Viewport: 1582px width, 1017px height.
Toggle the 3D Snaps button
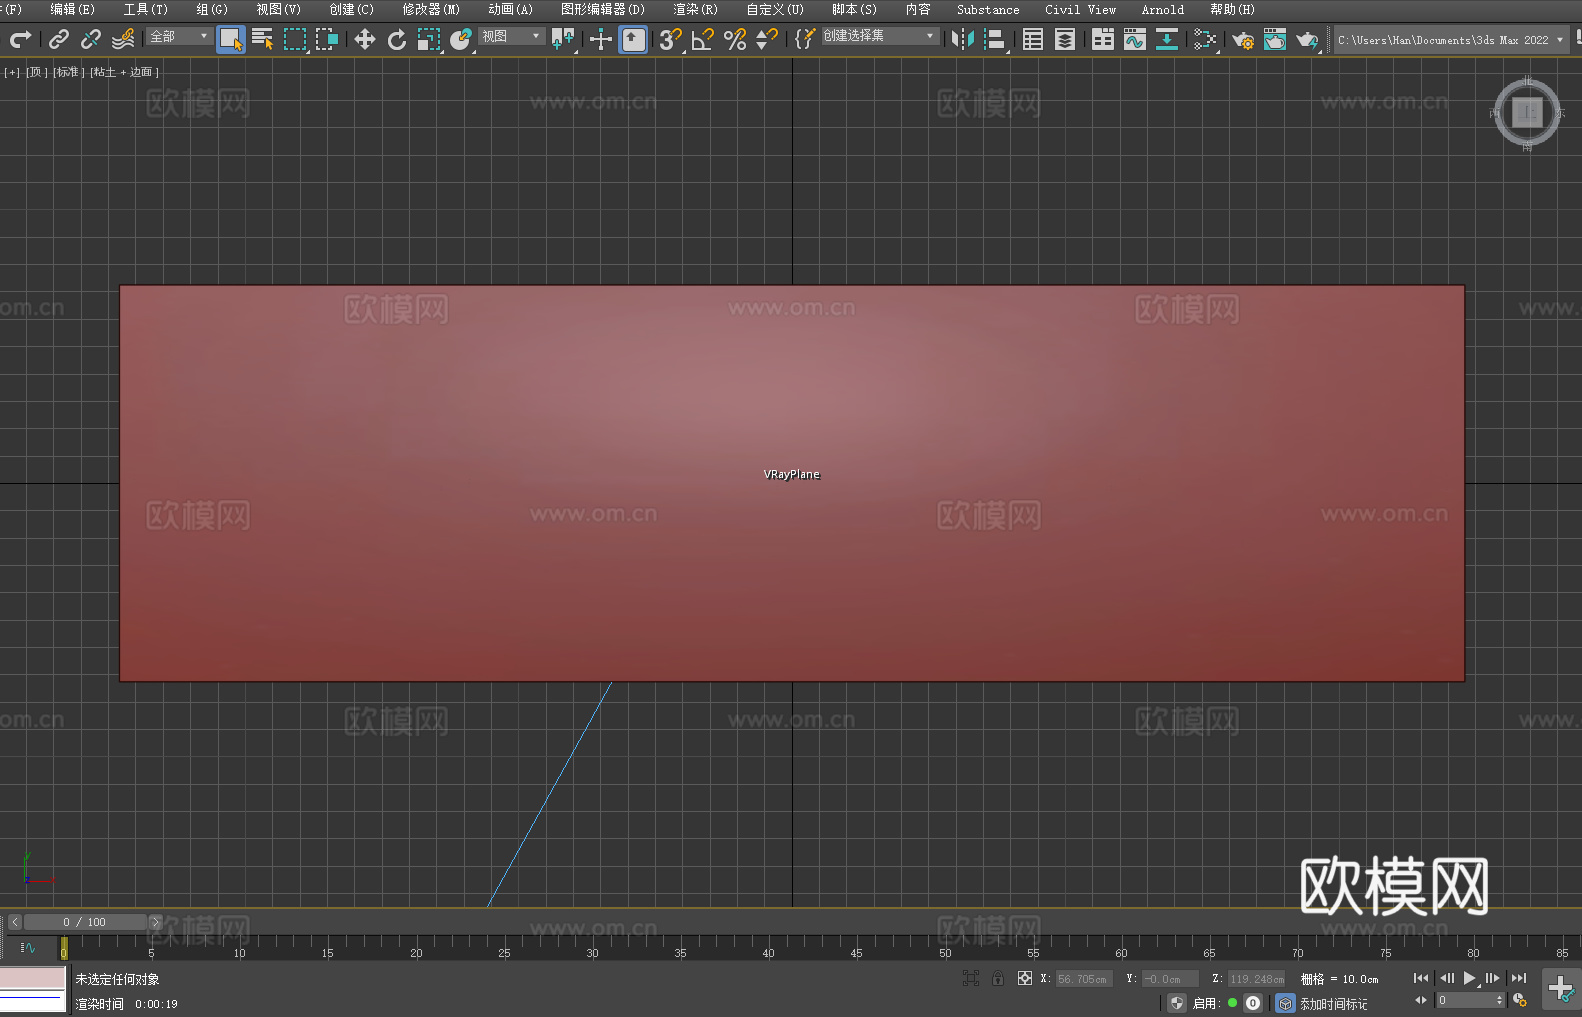[x=670, y=39]
